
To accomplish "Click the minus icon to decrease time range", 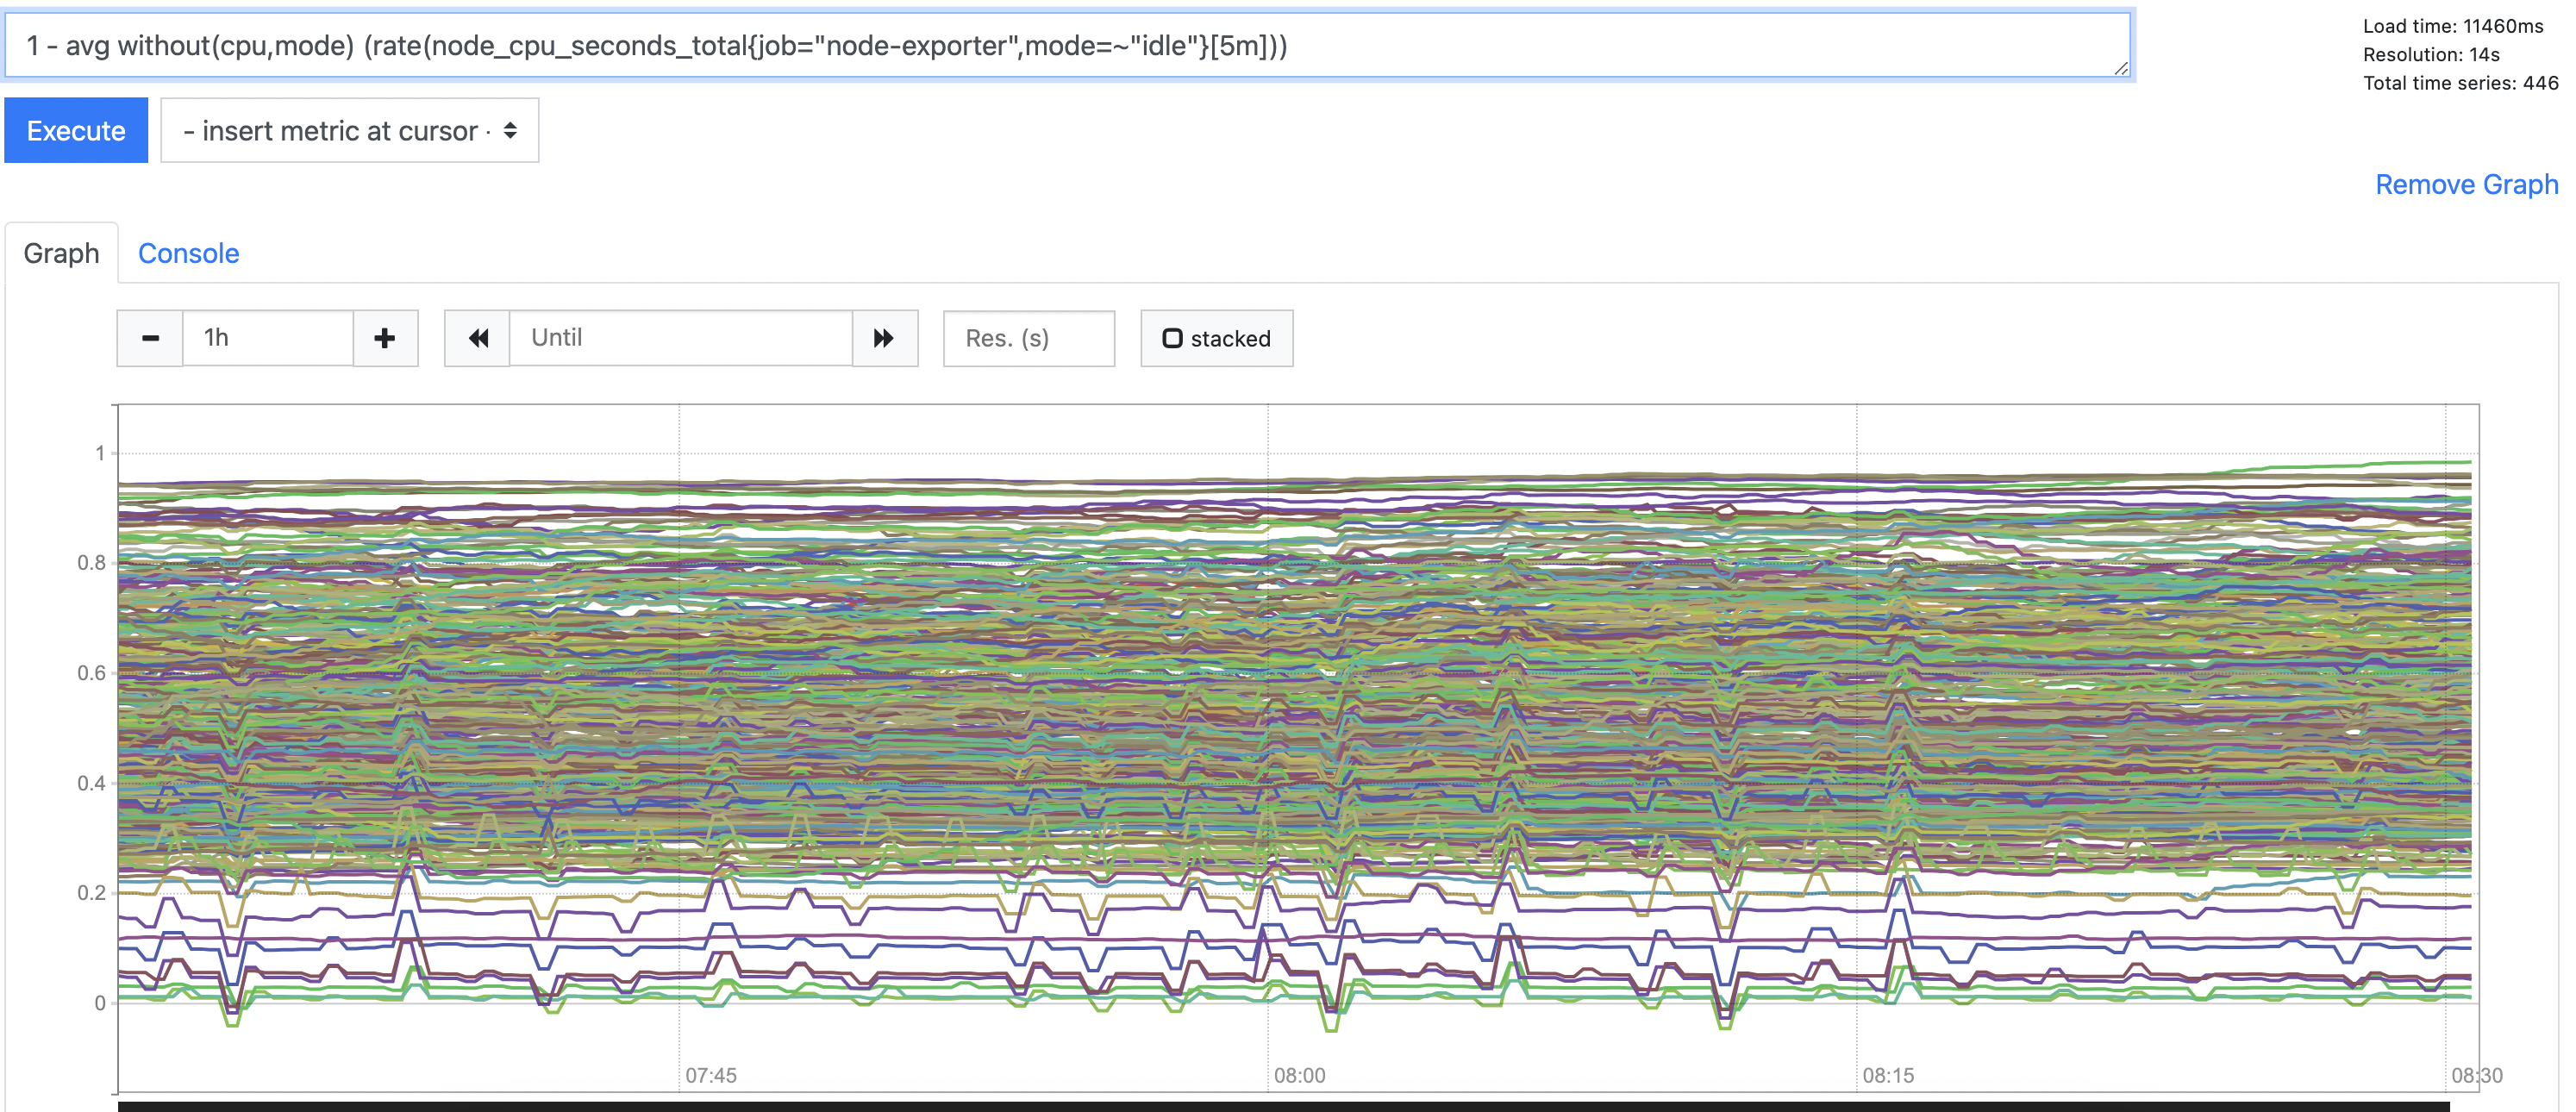I will coord(150,338).
